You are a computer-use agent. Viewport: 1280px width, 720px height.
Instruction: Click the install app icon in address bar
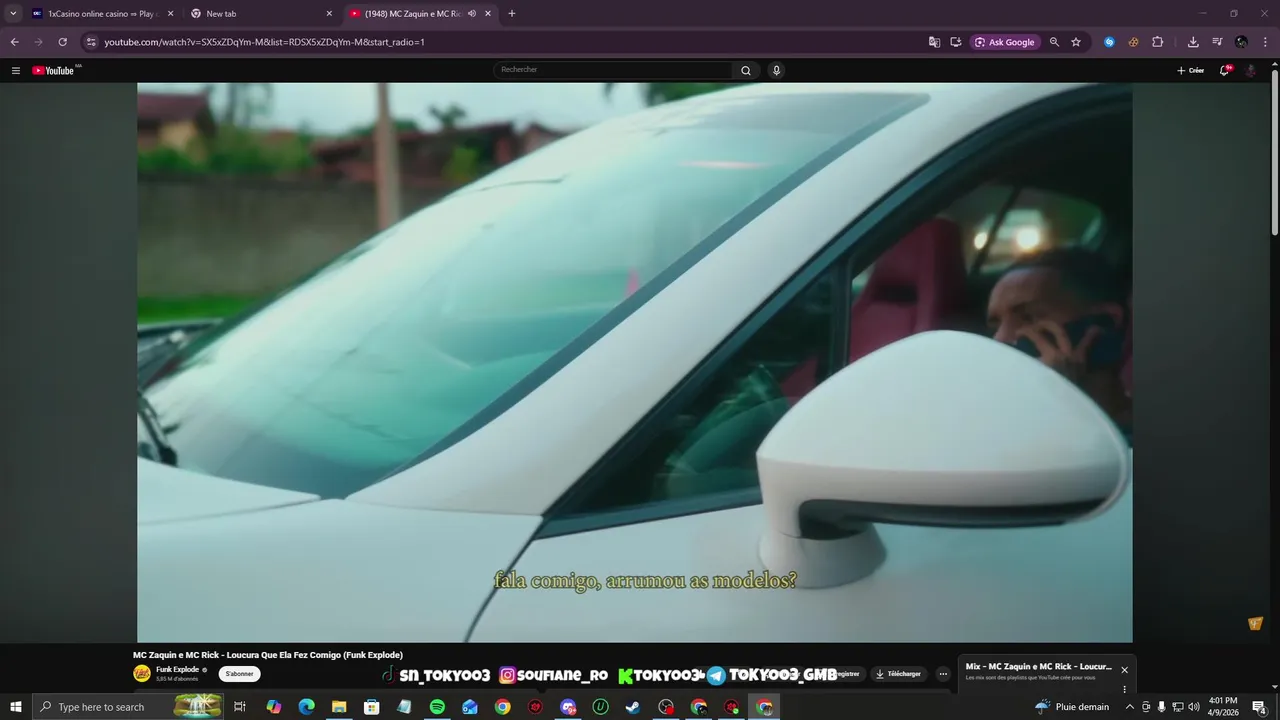(956, 42)
